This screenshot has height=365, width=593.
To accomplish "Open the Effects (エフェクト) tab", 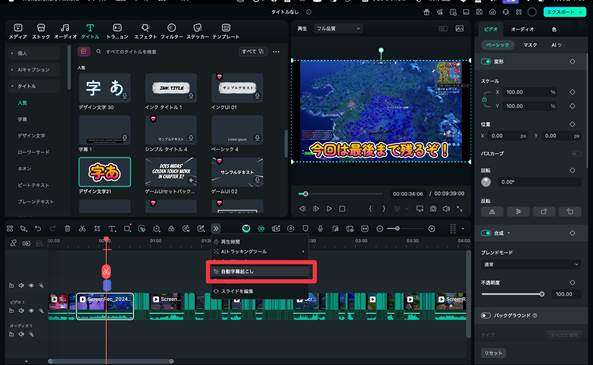I will pos(145,31).
